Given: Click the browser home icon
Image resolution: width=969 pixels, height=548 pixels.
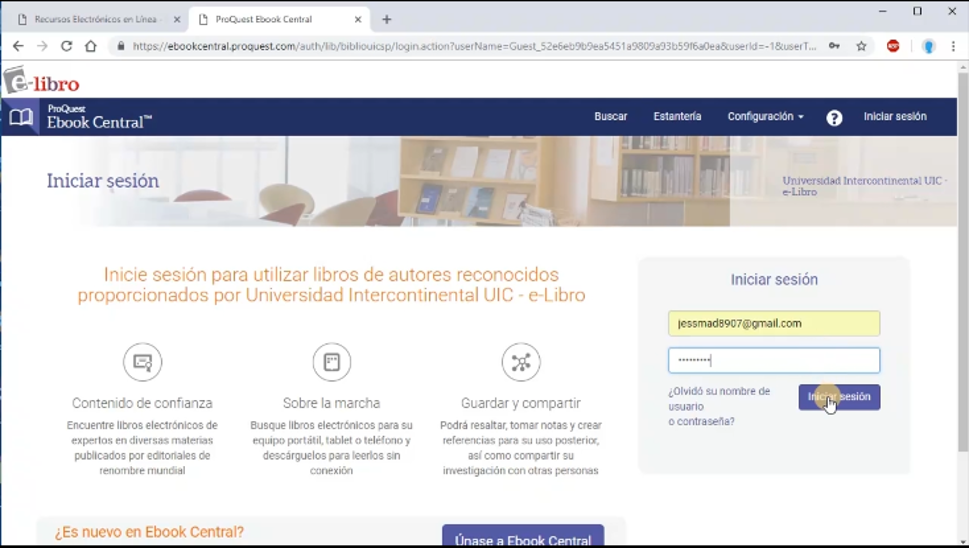Looking at the screenshot, I should 90,46.
